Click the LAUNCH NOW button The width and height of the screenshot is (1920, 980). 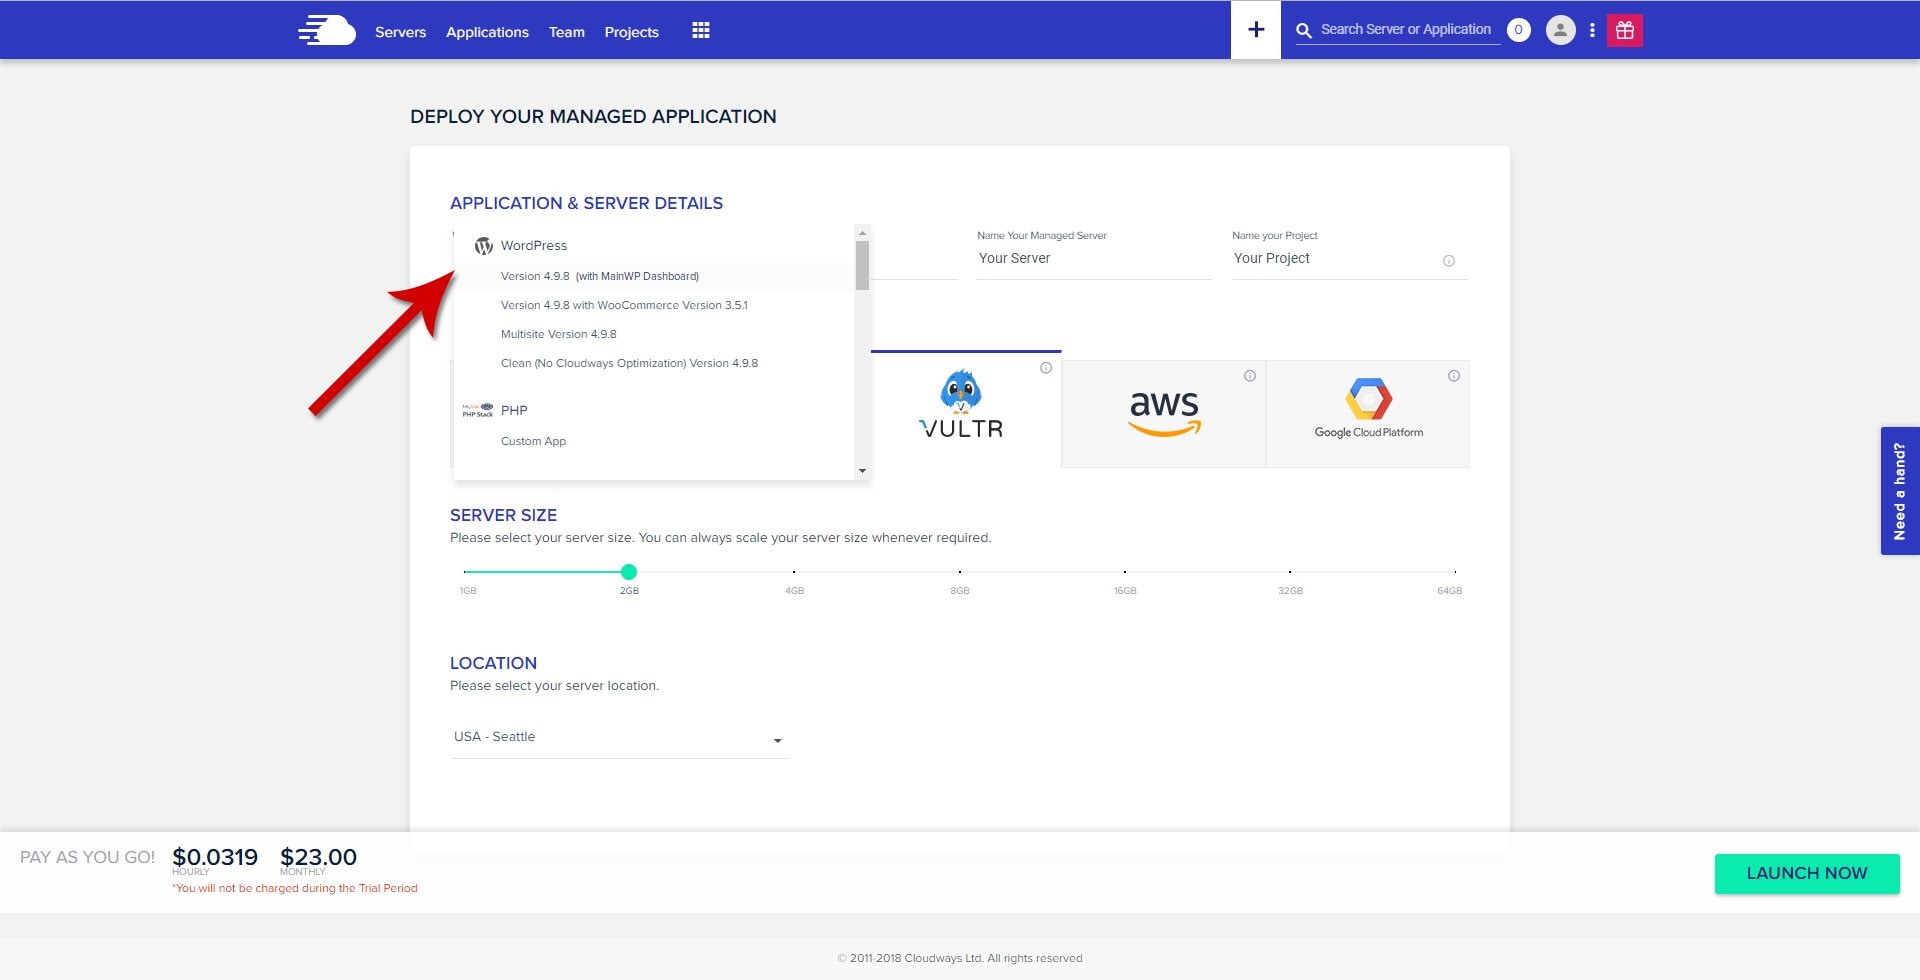[x=1806, y=873]
